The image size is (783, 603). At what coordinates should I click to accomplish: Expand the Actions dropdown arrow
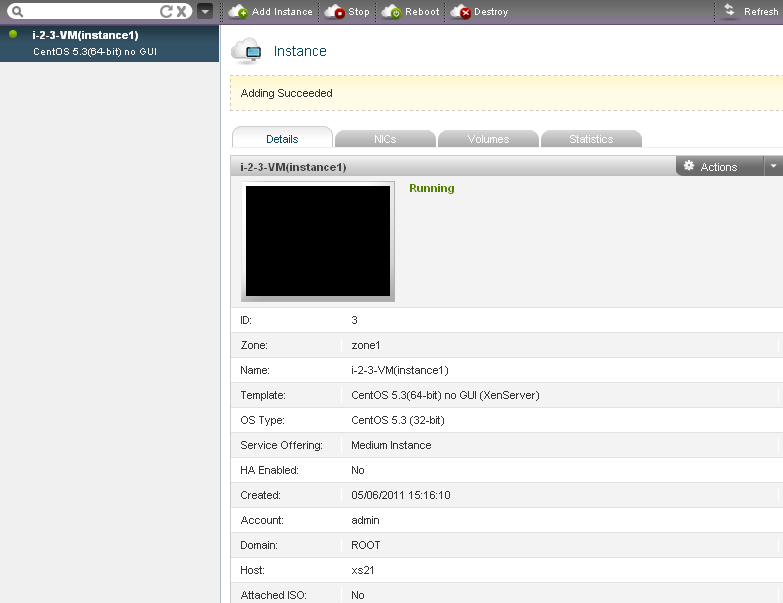coord(774,166)
